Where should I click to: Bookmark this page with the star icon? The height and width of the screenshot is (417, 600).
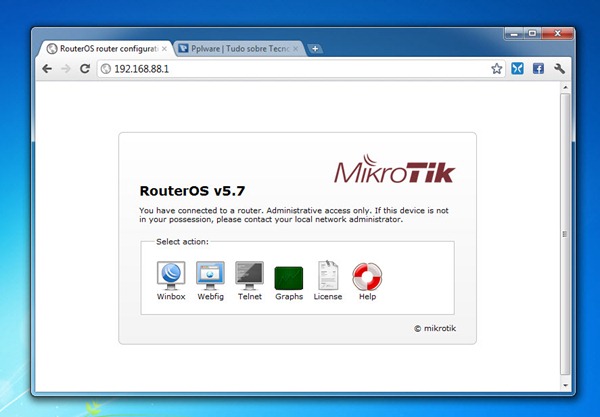point(497,69)
